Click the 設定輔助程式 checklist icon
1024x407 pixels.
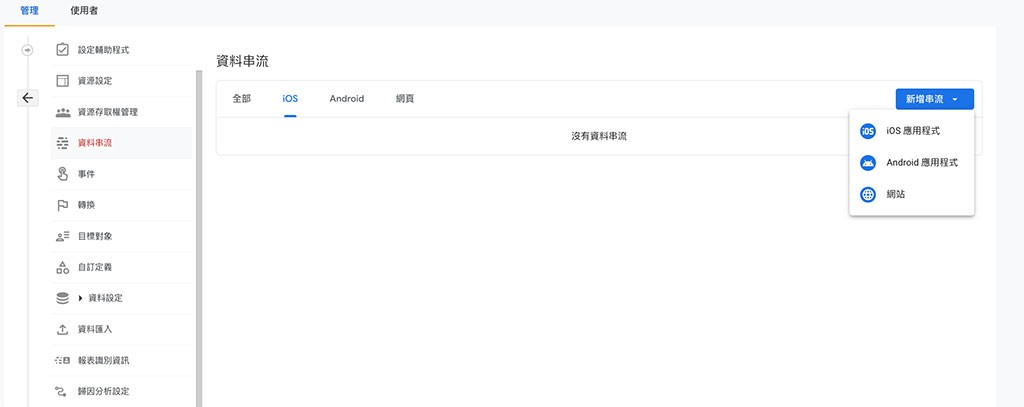[x=63, y=50]
